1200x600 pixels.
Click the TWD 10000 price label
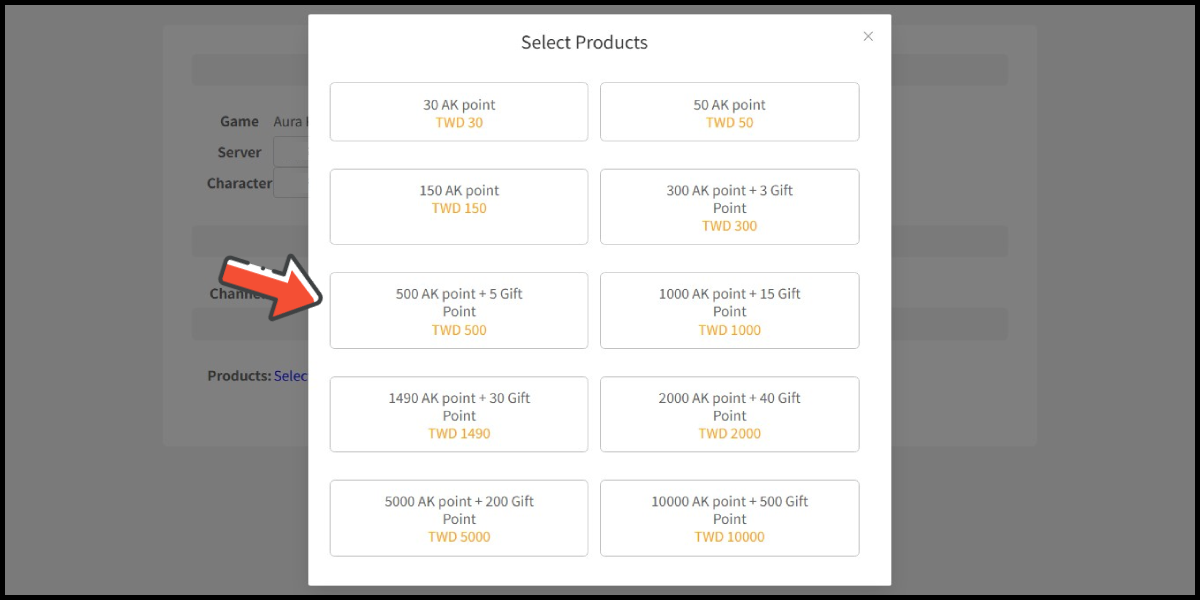(x=729, y=537)
